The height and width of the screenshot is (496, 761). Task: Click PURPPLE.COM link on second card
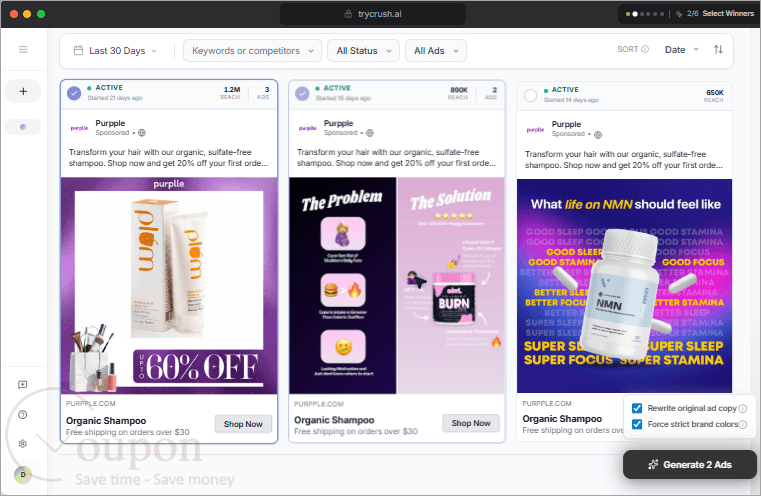click(x=319, y=404)
